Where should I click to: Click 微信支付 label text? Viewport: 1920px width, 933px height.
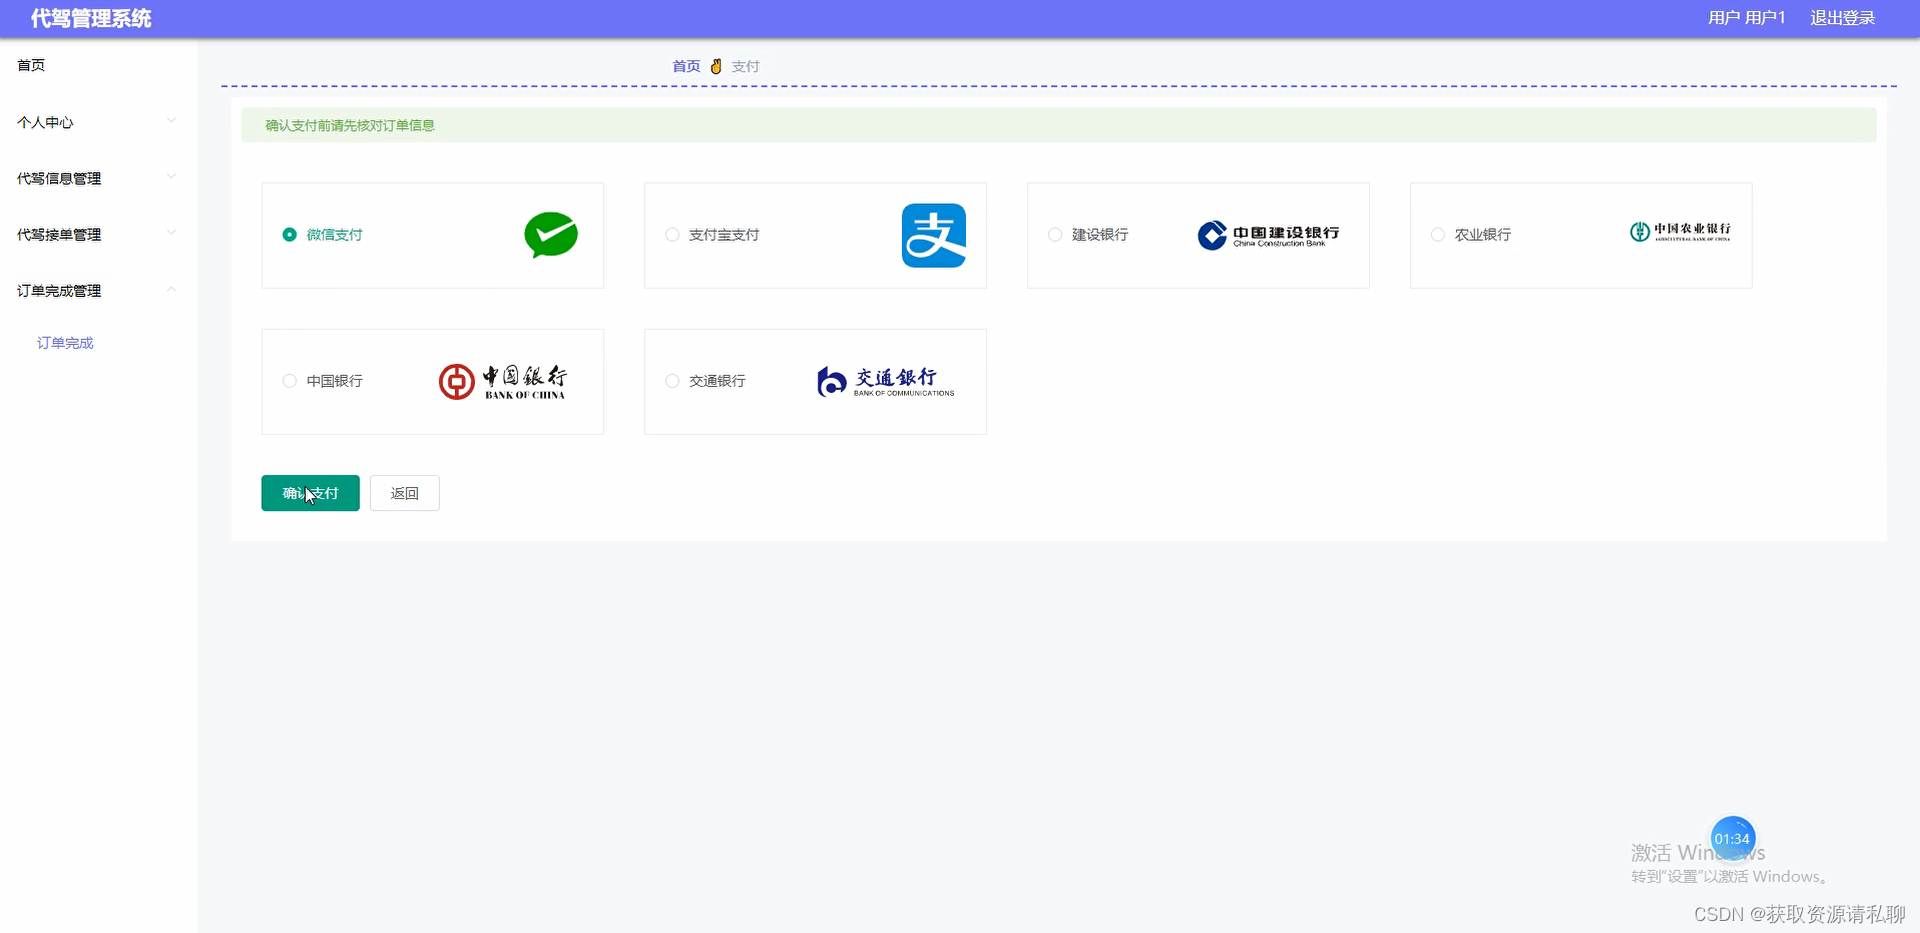[x=334, y=234]
